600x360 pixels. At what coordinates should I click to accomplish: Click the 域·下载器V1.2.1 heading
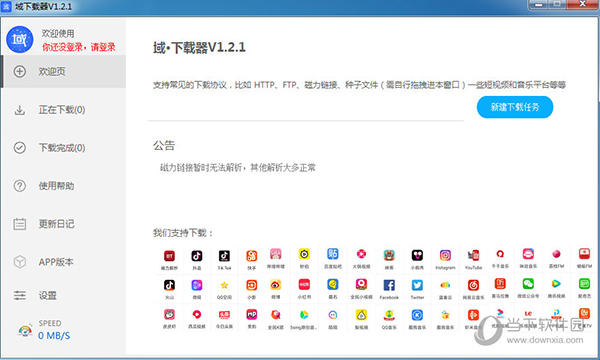[199, 47]
